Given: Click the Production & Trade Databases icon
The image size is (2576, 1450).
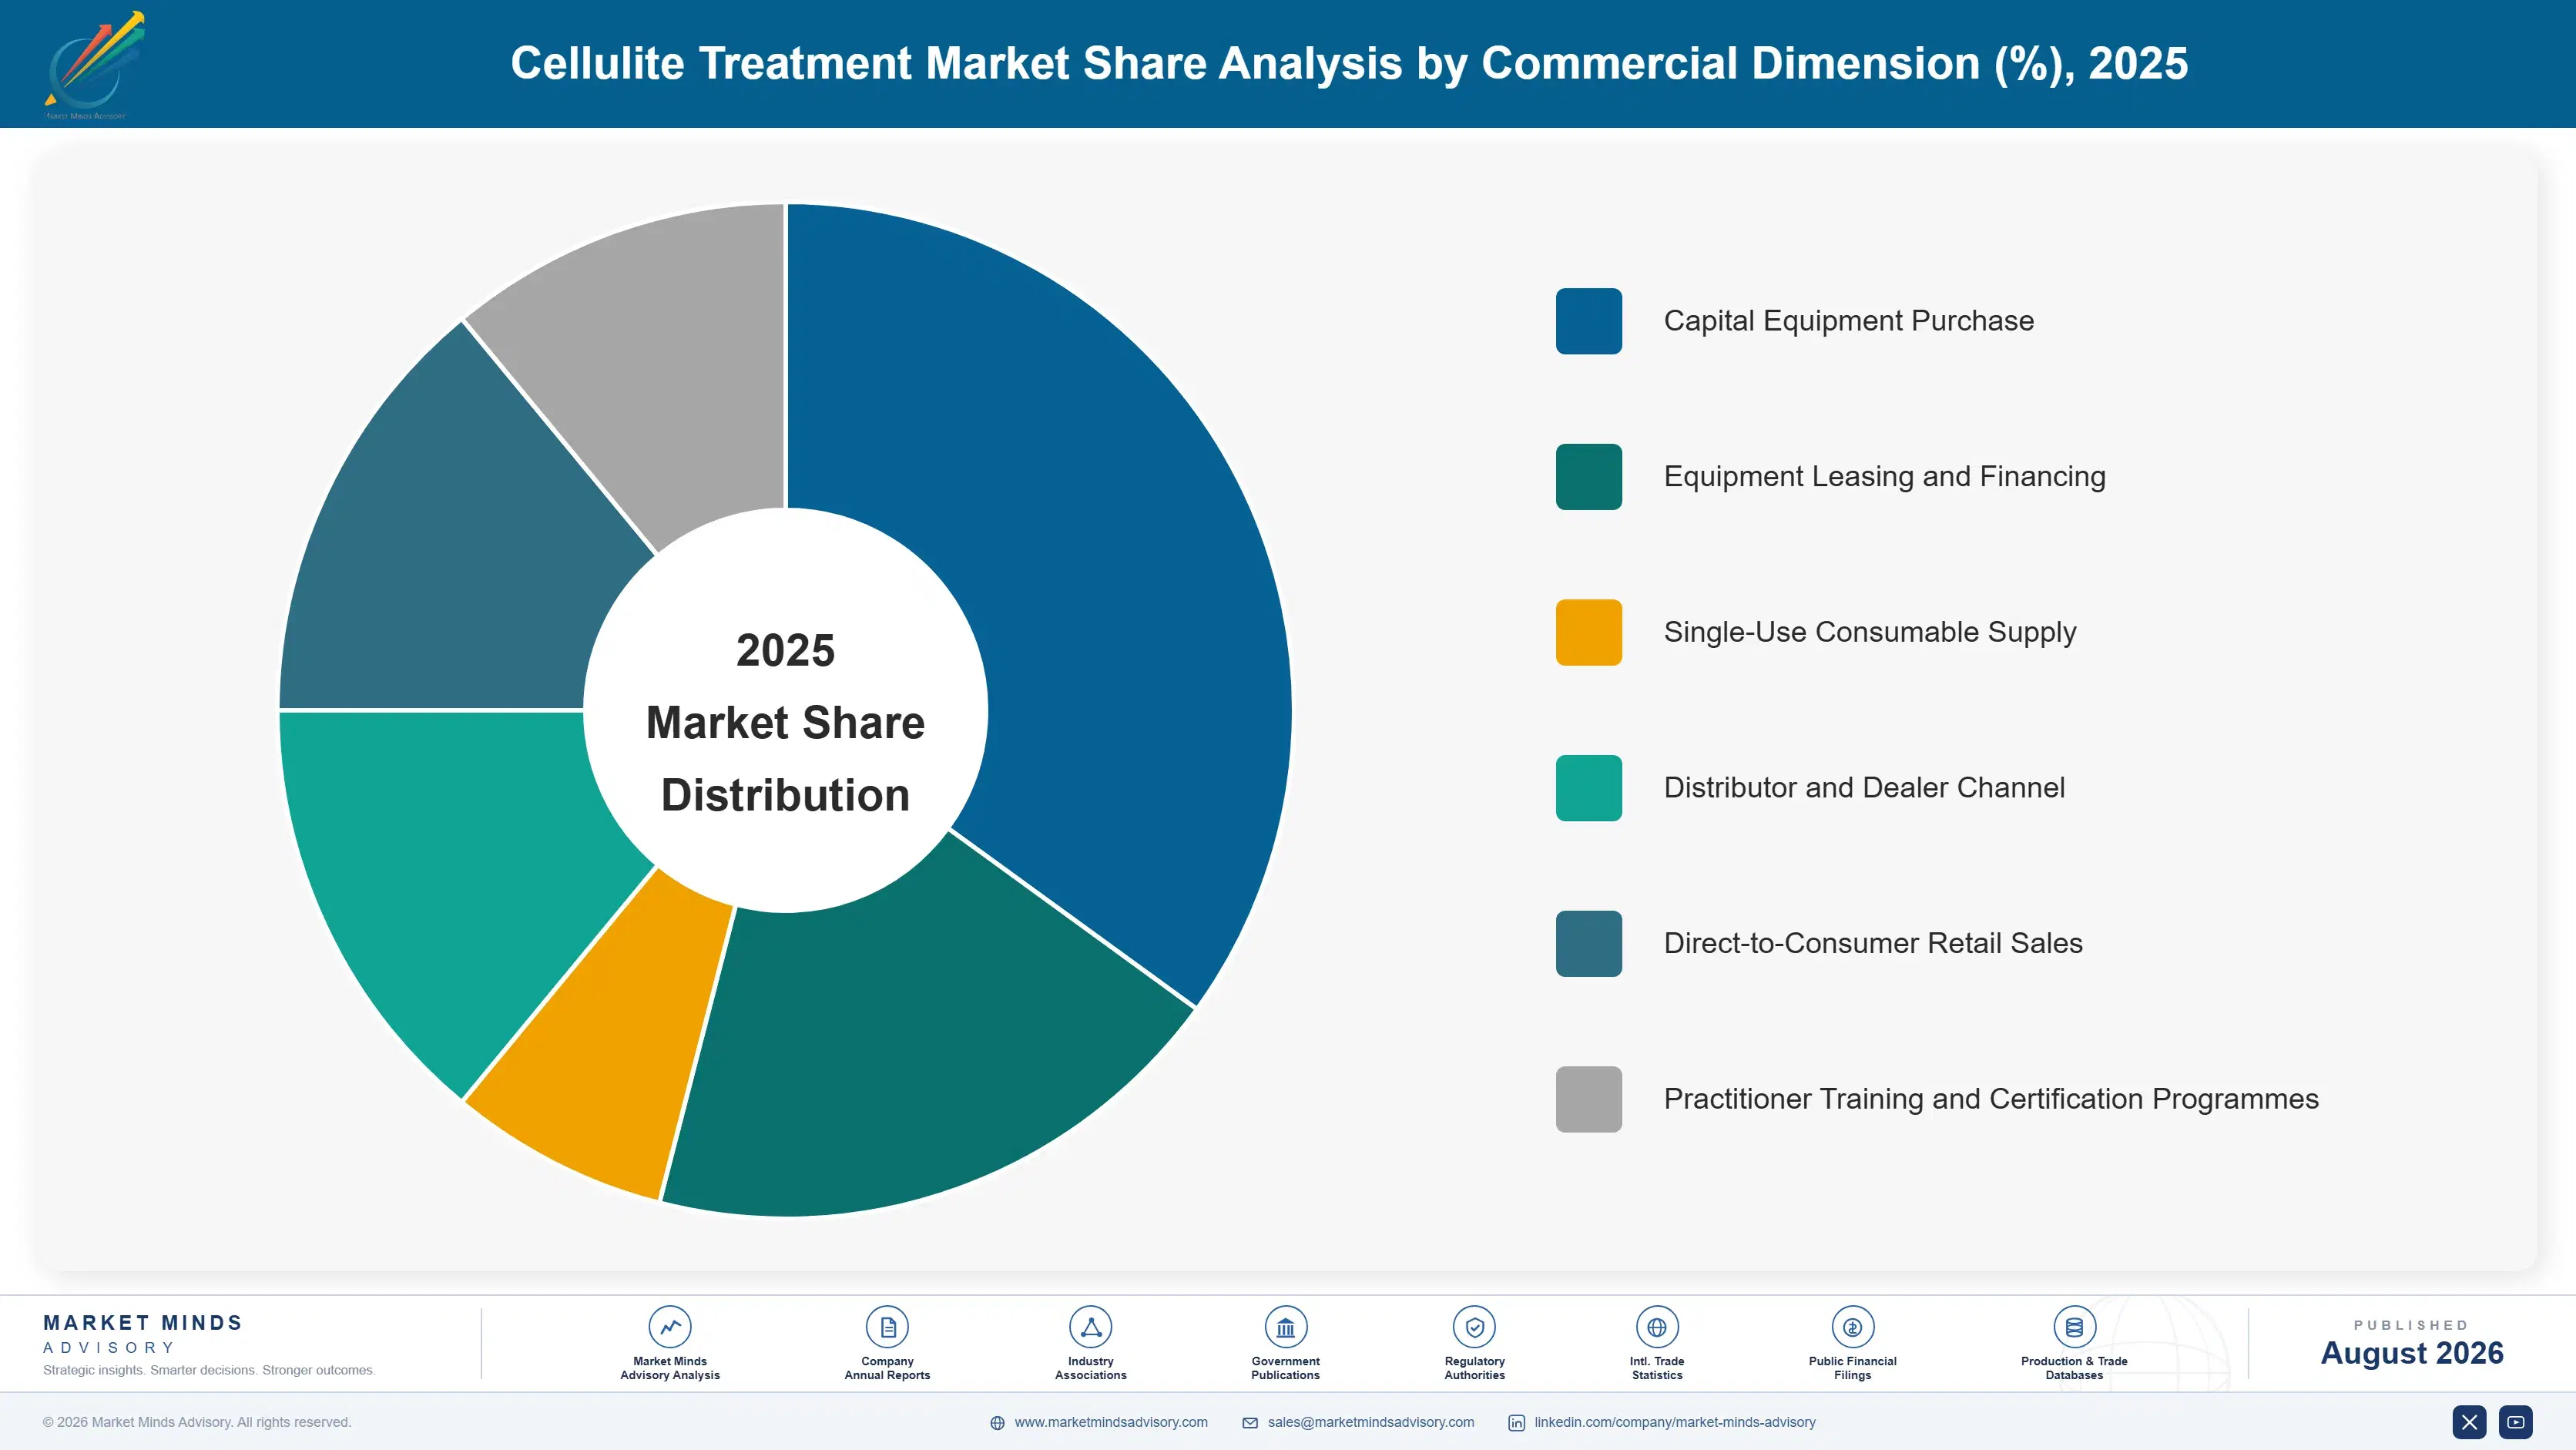Looking at the screenshot, I should [x=2074, y=1327].
